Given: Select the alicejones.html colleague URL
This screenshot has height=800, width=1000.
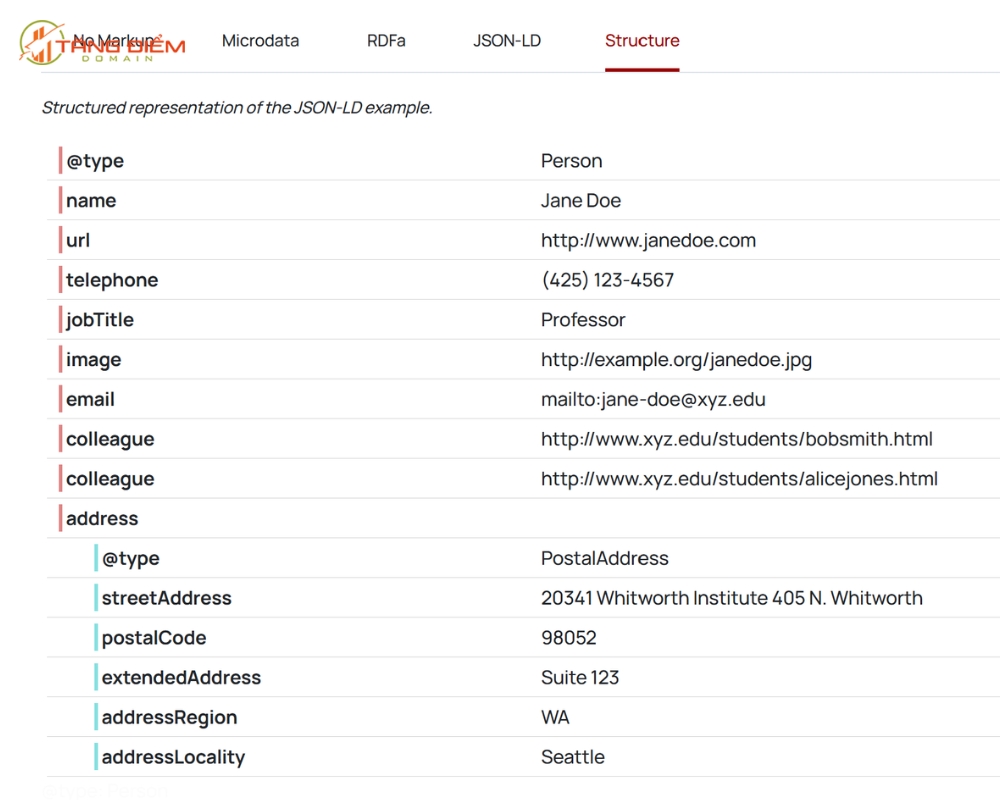Looking at the screenshot, I should [x=739, y=479].
